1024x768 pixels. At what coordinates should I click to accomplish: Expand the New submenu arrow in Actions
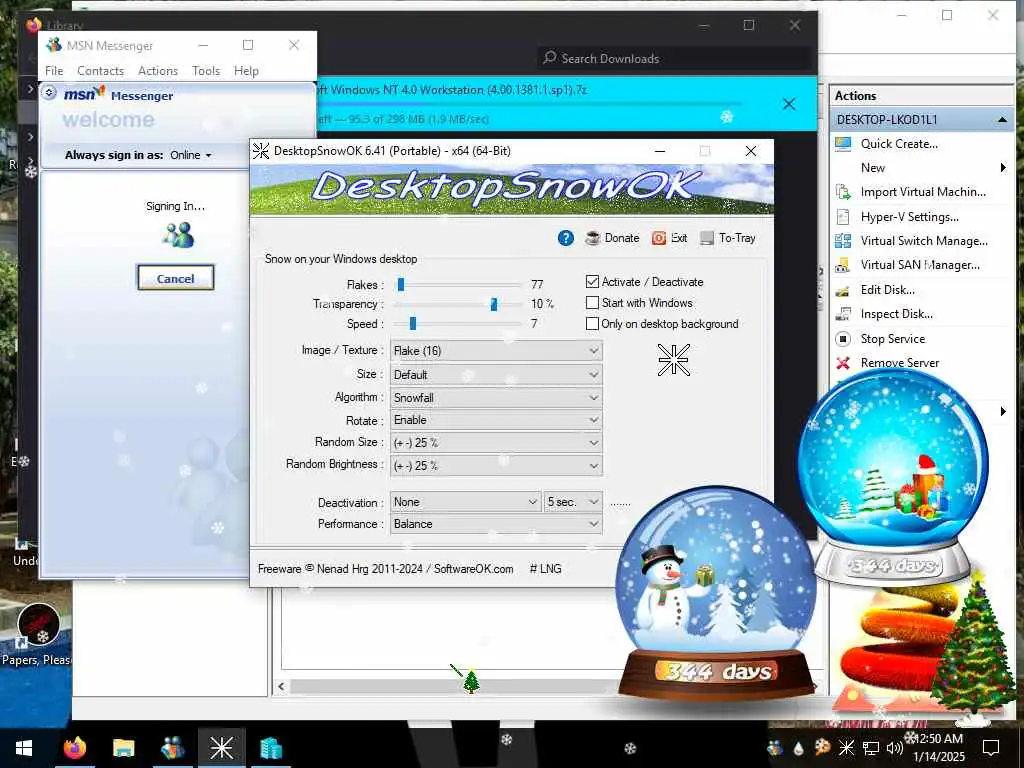[x=1002, y=168]
